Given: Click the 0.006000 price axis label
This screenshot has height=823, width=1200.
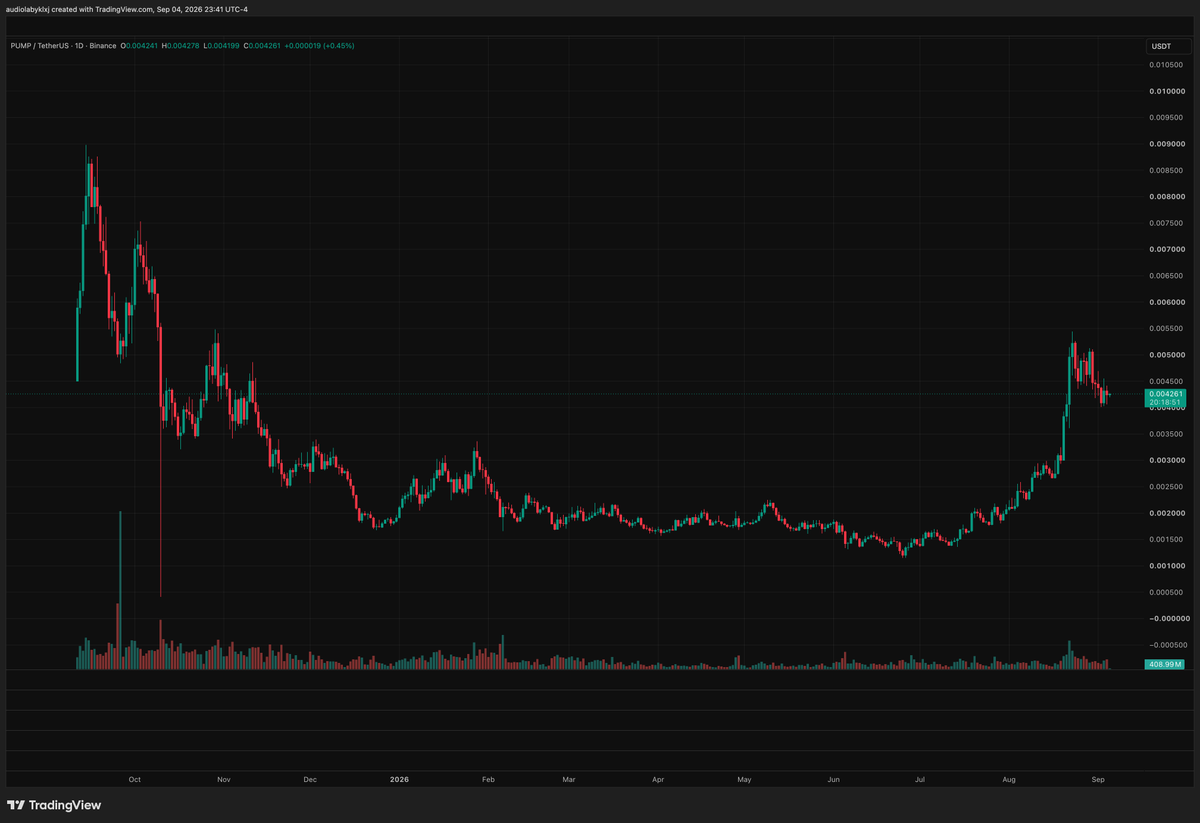Looking at the screenshot, I should click(x=1168, y=302).
